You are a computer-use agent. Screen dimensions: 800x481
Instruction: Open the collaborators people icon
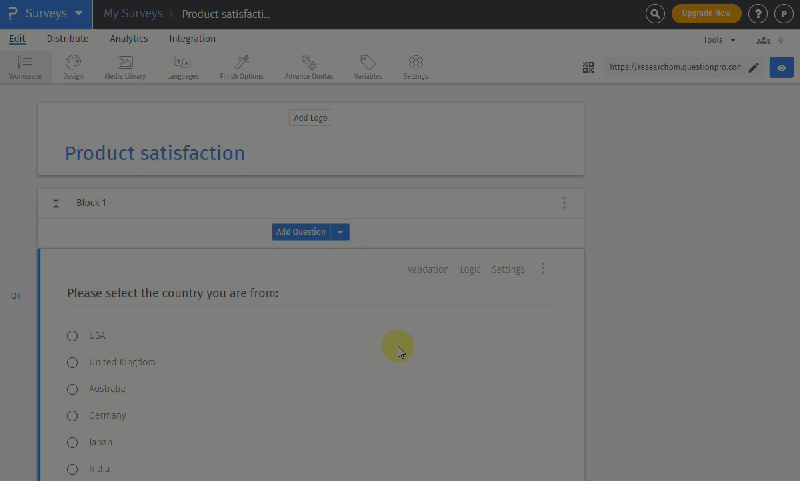(763, 40)
